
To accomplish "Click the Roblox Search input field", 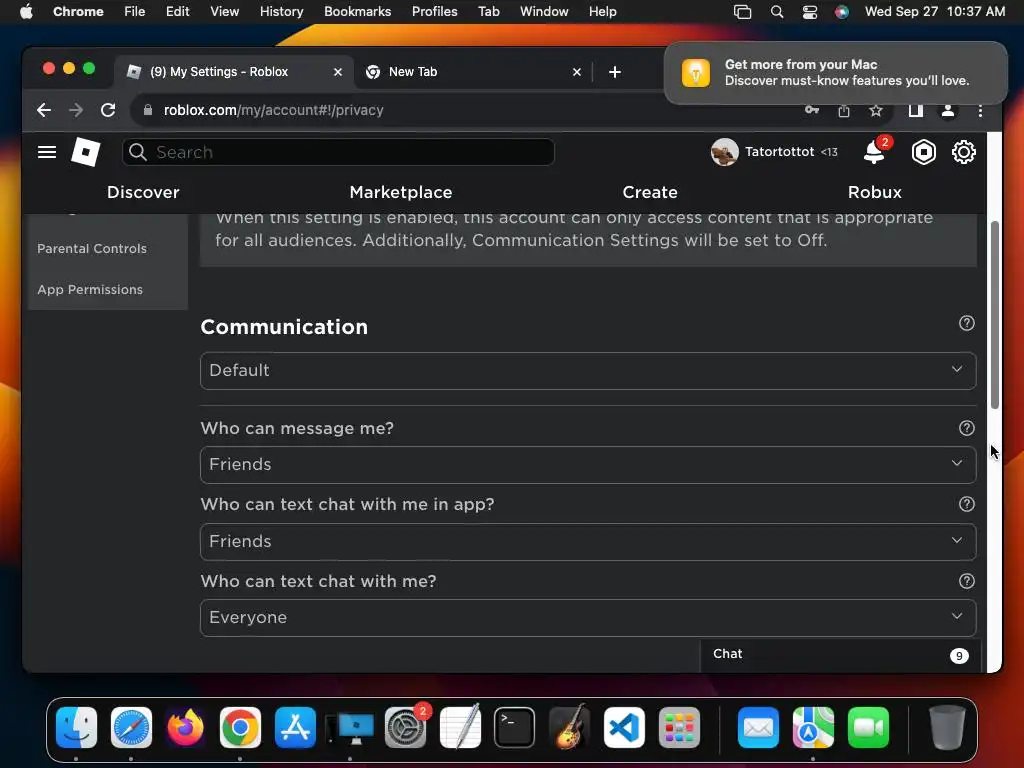I will tap(338, 152).
